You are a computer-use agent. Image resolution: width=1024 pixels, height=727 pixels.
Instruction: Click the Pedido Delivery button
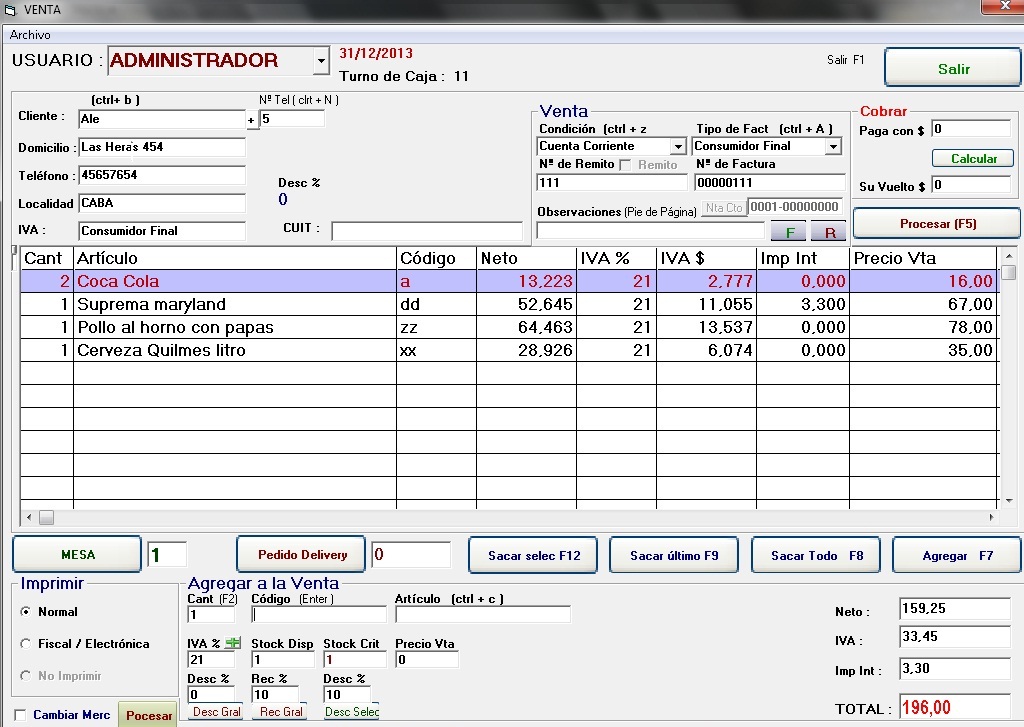point(302,555)
